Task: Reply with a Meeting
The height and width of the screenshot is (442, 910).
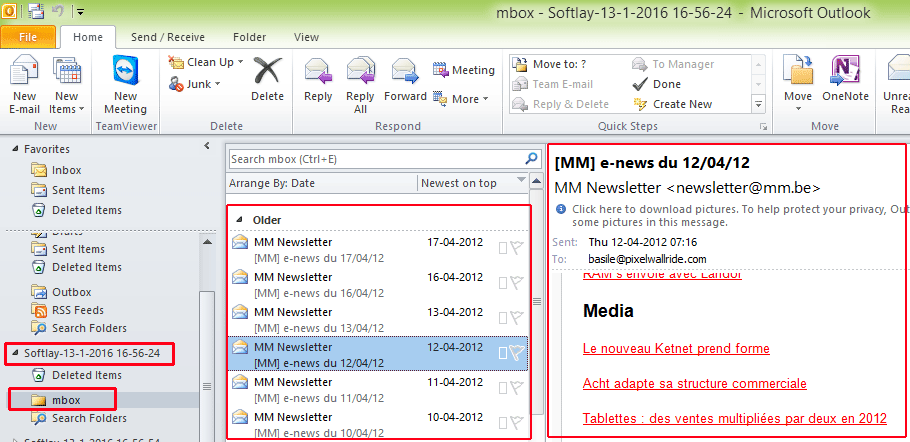Action: pos(464,70)
